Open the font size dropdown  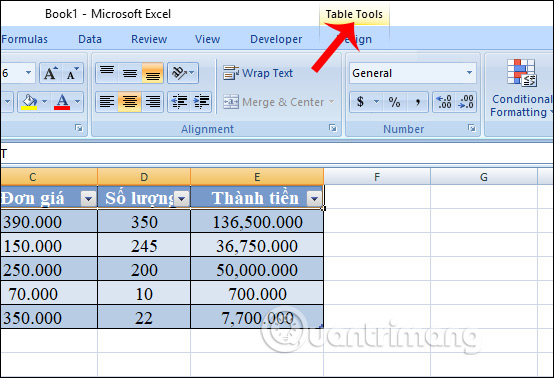pos(29,73)
